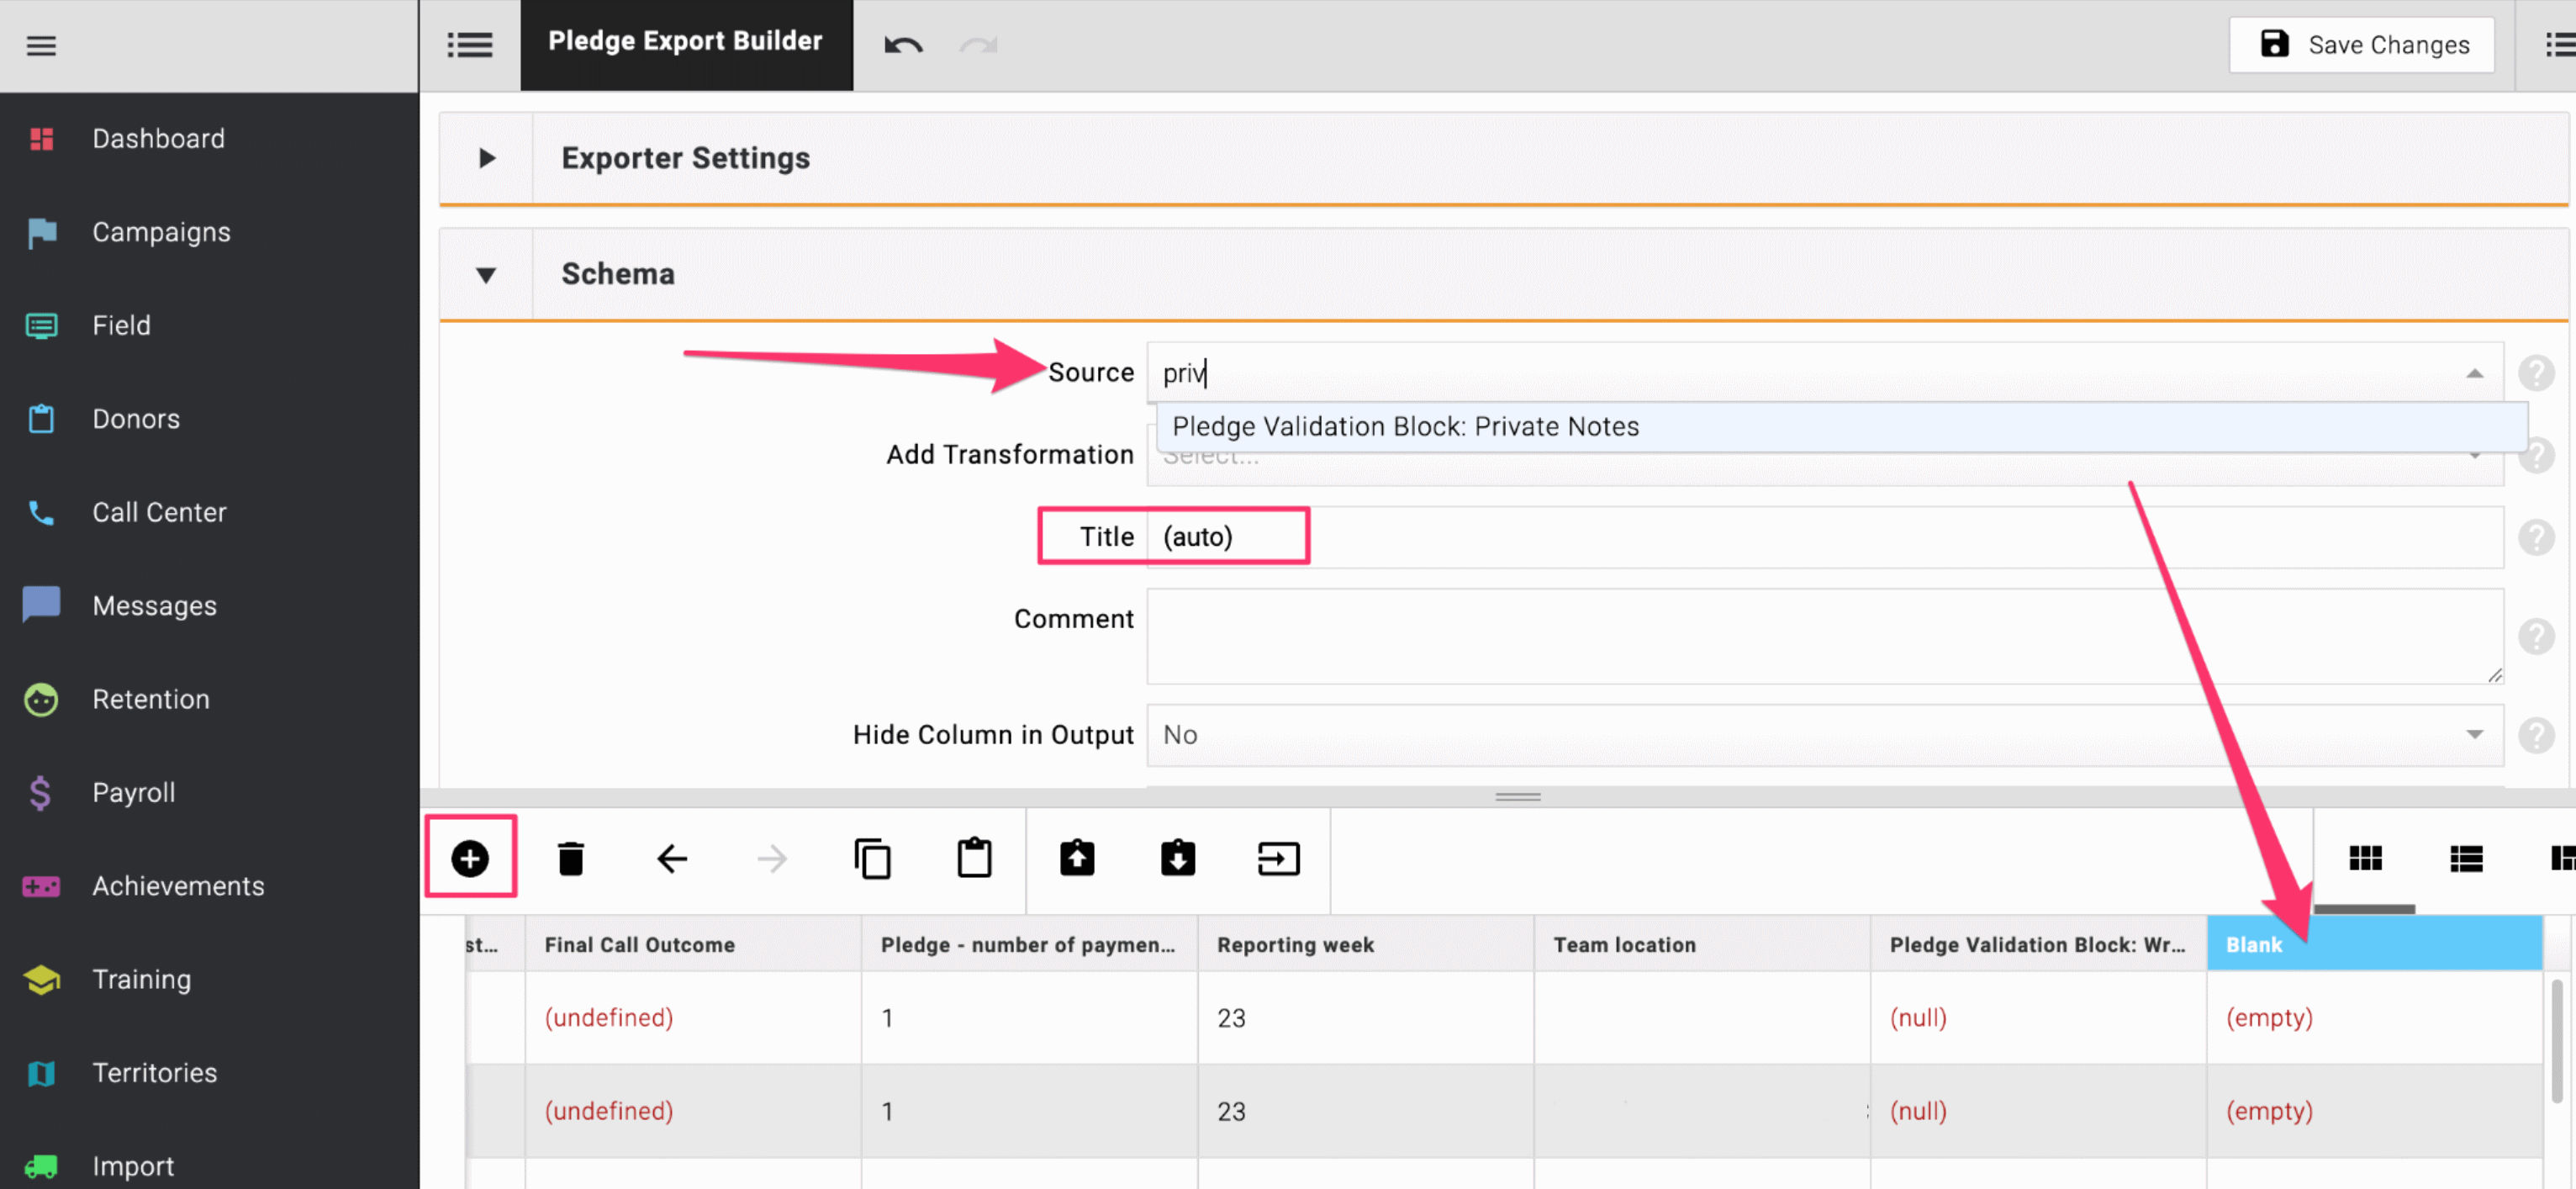Click the boxed right-arrow toolbar icon

click(1278, 858)
